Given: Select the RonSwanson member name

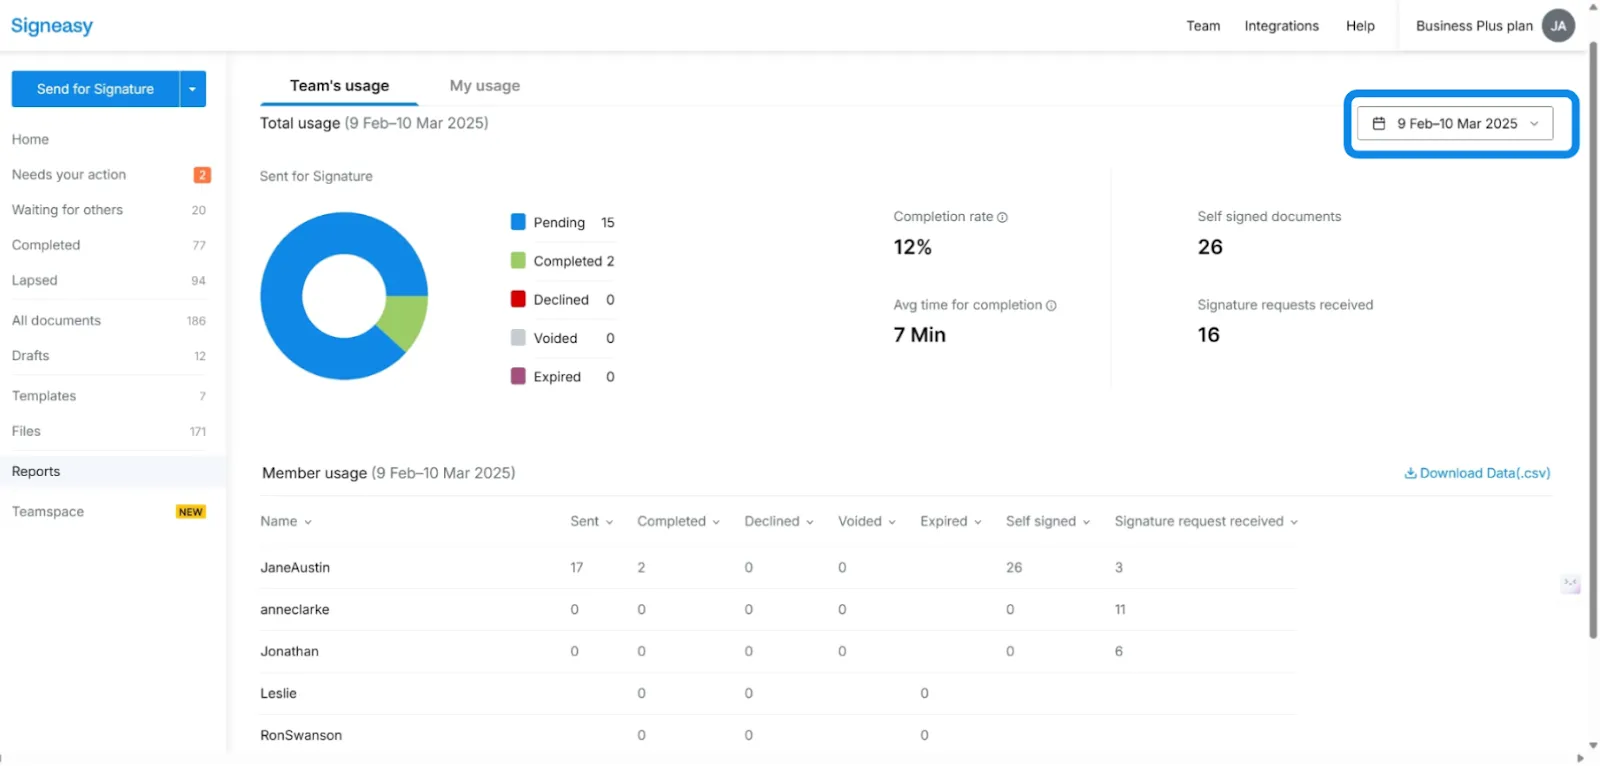Looking at the screenshot, I should coord(301,736).
